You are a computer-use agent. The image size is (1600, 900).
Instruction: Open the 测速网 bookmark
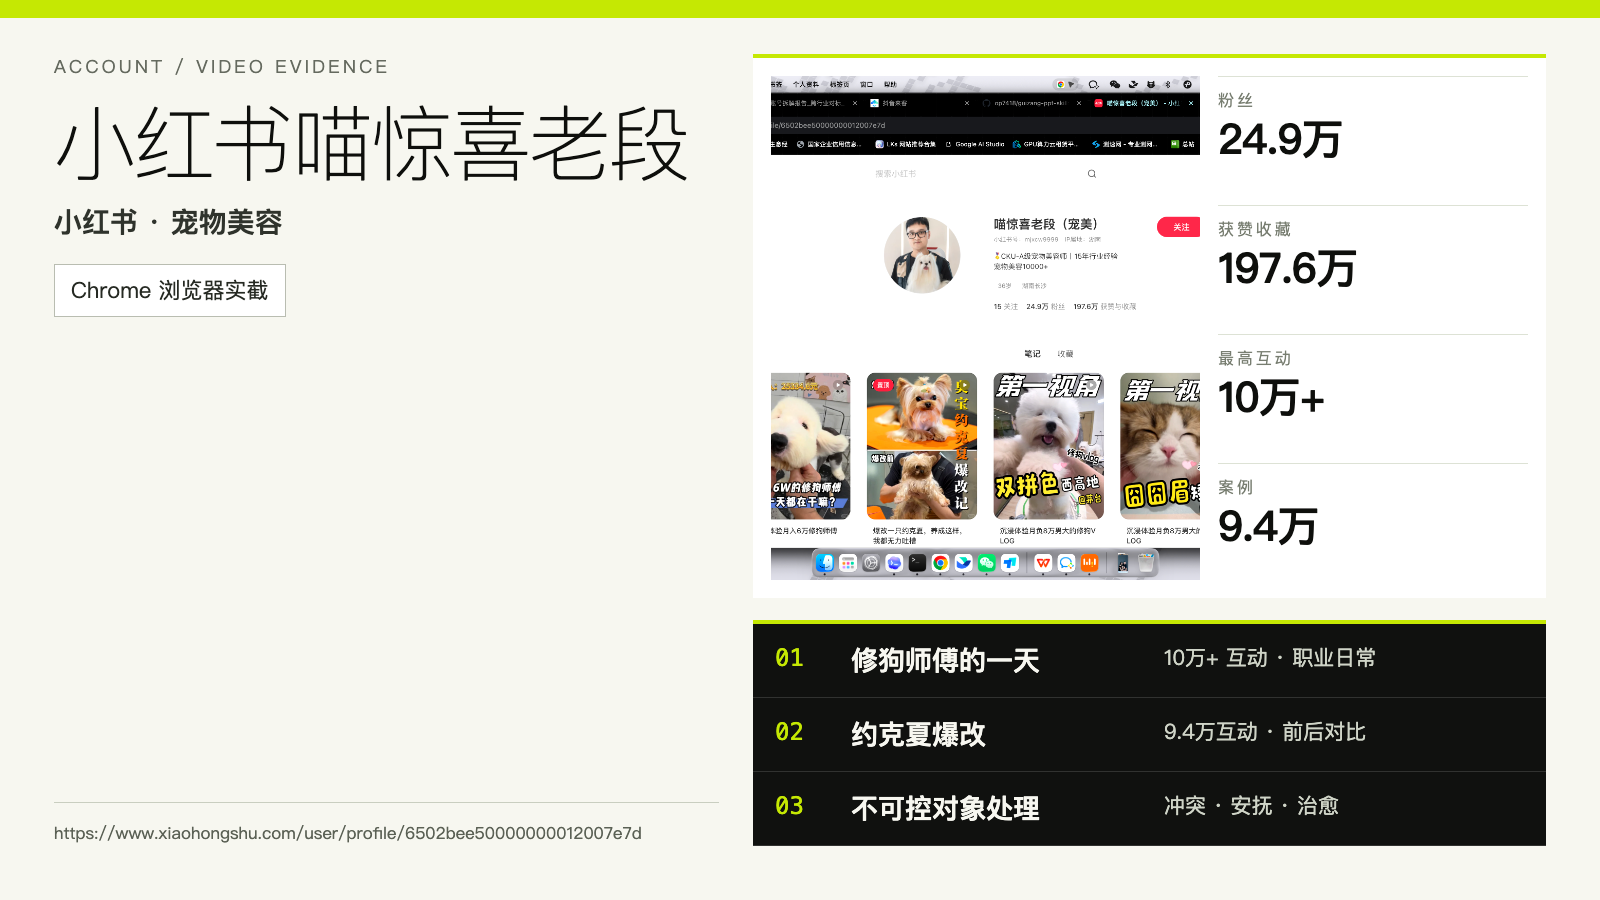click(1125, 144)
